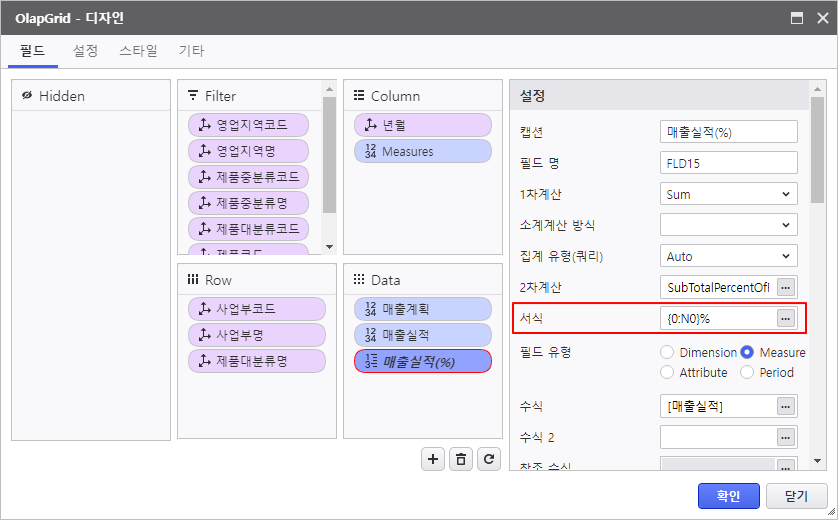
Task: Open secondary calculation ellipsis for SubTotalPercentOf
Action: [786, 287]
